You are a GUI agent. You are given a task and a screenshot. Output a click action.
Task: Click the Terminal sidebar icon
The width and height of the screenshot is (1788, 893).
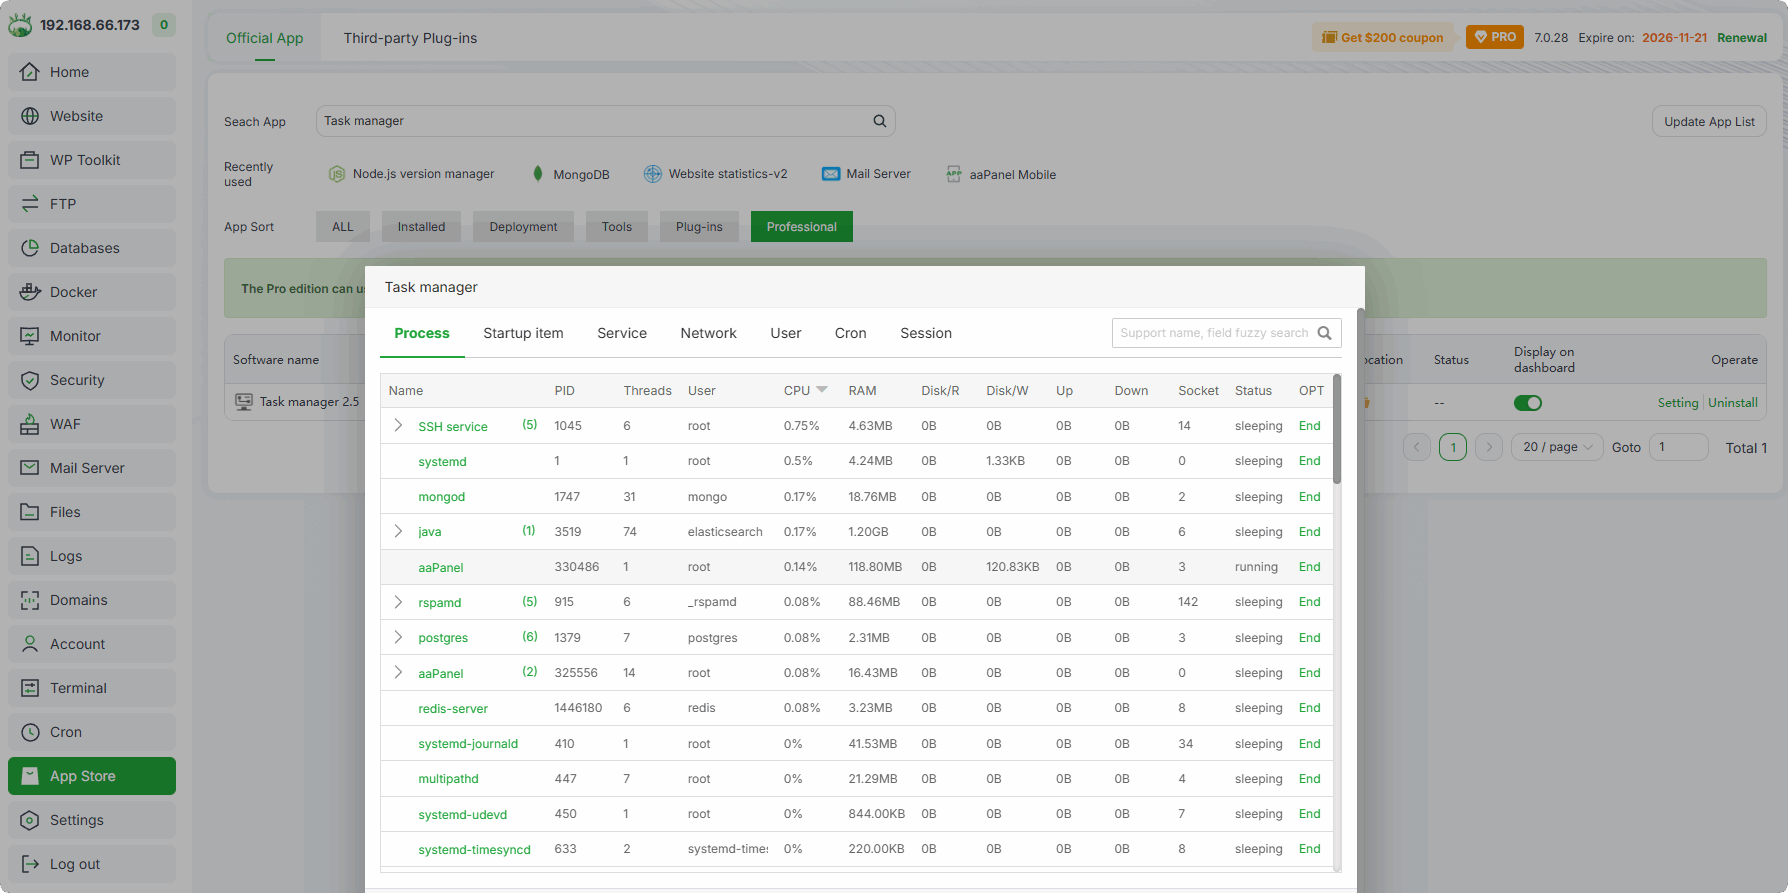[30, 688]
